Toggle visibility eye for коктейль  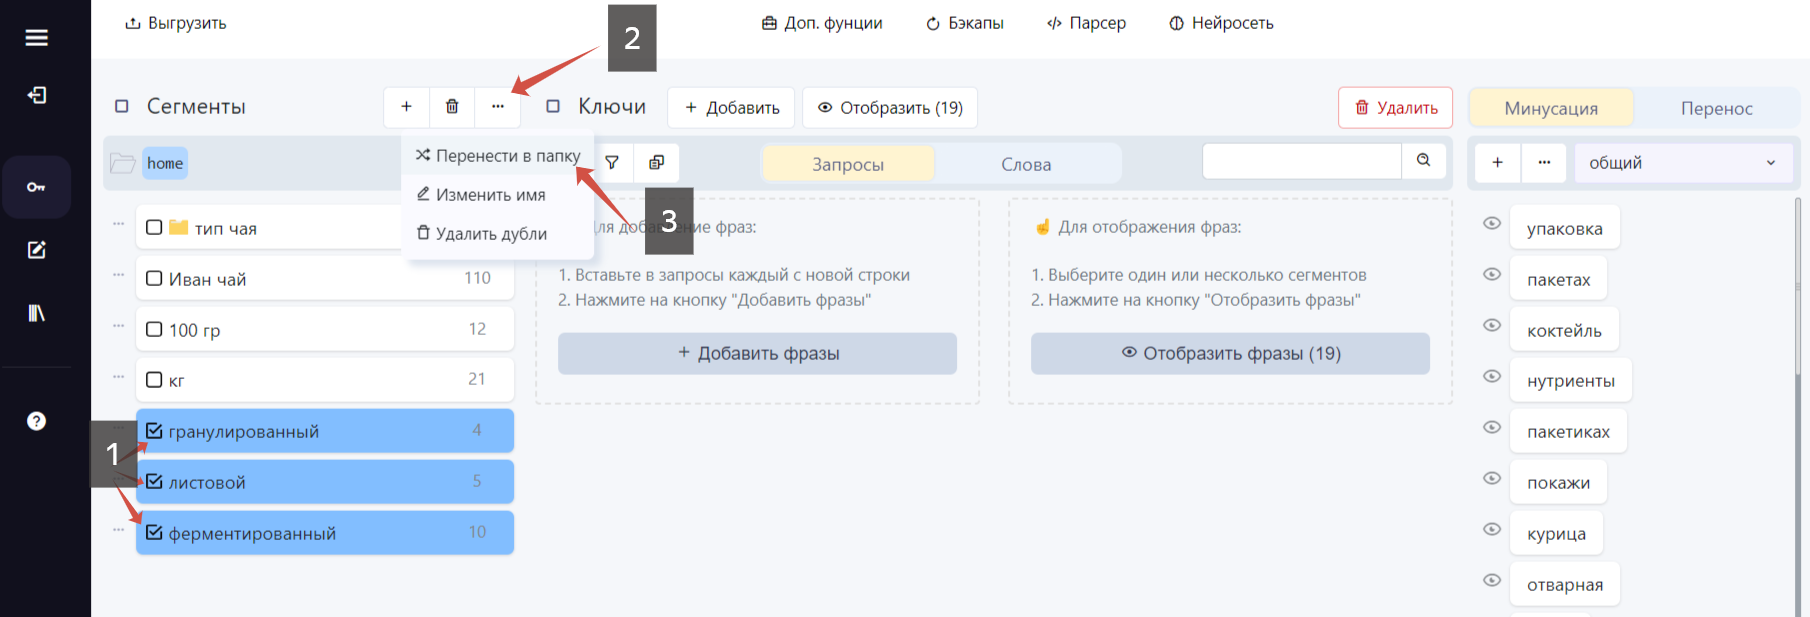(1492, 325)
